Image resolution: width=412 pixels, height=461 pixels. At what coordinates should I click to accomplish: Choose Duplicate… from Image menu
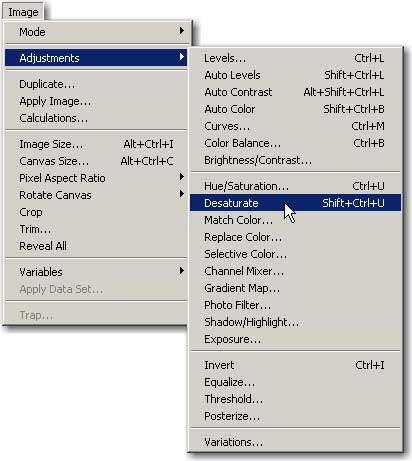point(96,84)
